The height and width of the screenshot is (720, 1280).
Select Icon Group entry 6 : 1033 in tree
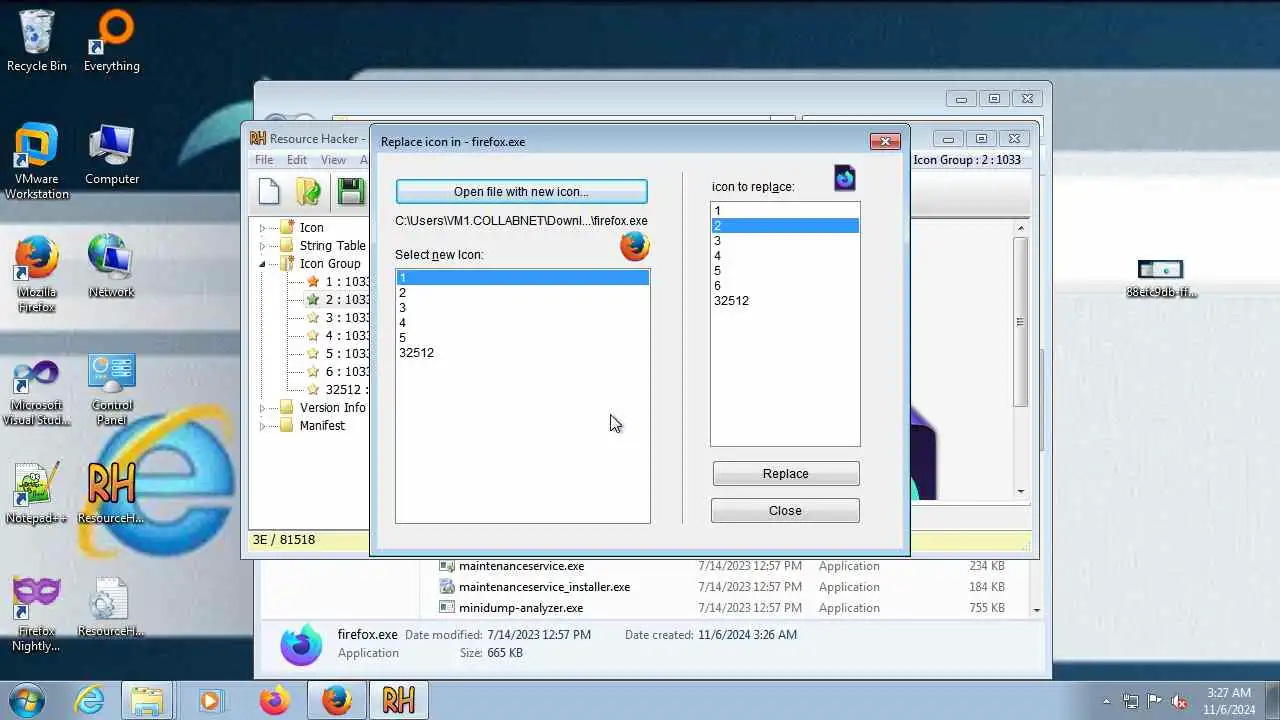coord(338,372)
